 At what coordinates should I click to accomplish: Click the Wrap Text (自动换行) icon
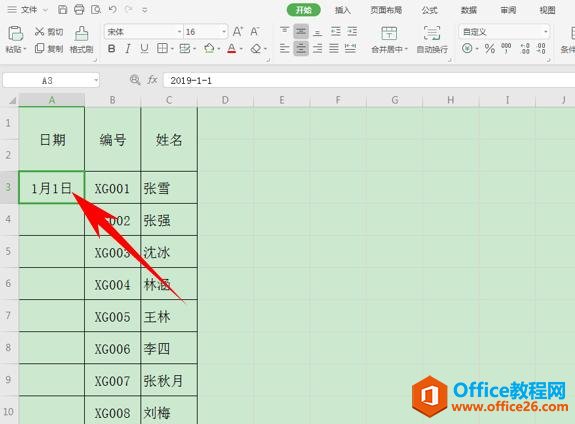coord(432,33)
